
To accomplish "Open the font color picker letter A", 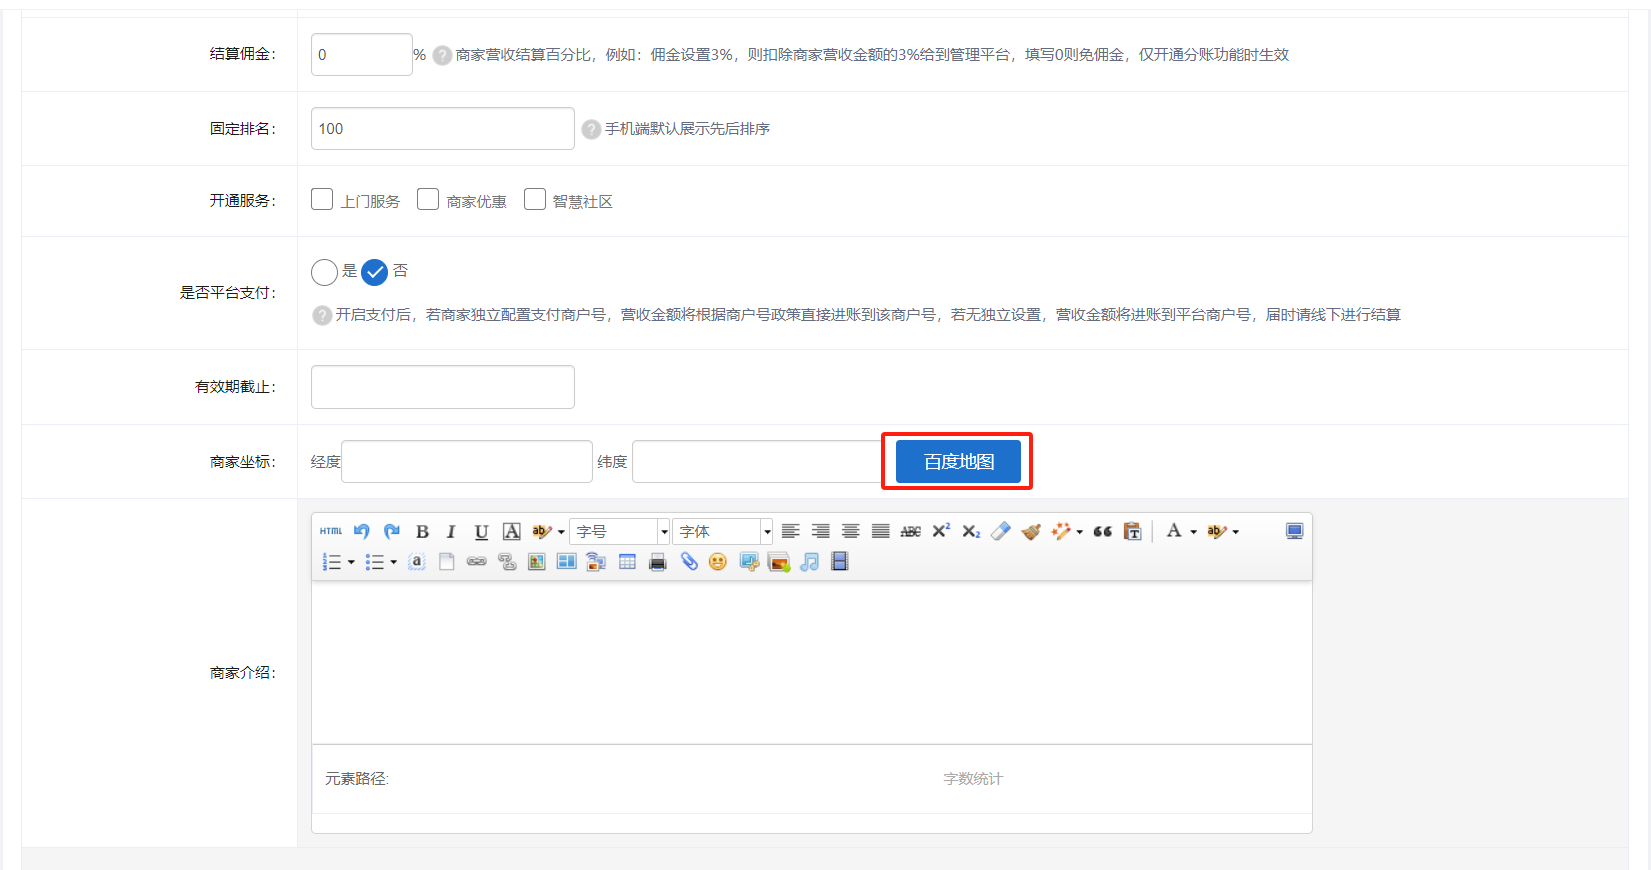I will click(1174, 531).
